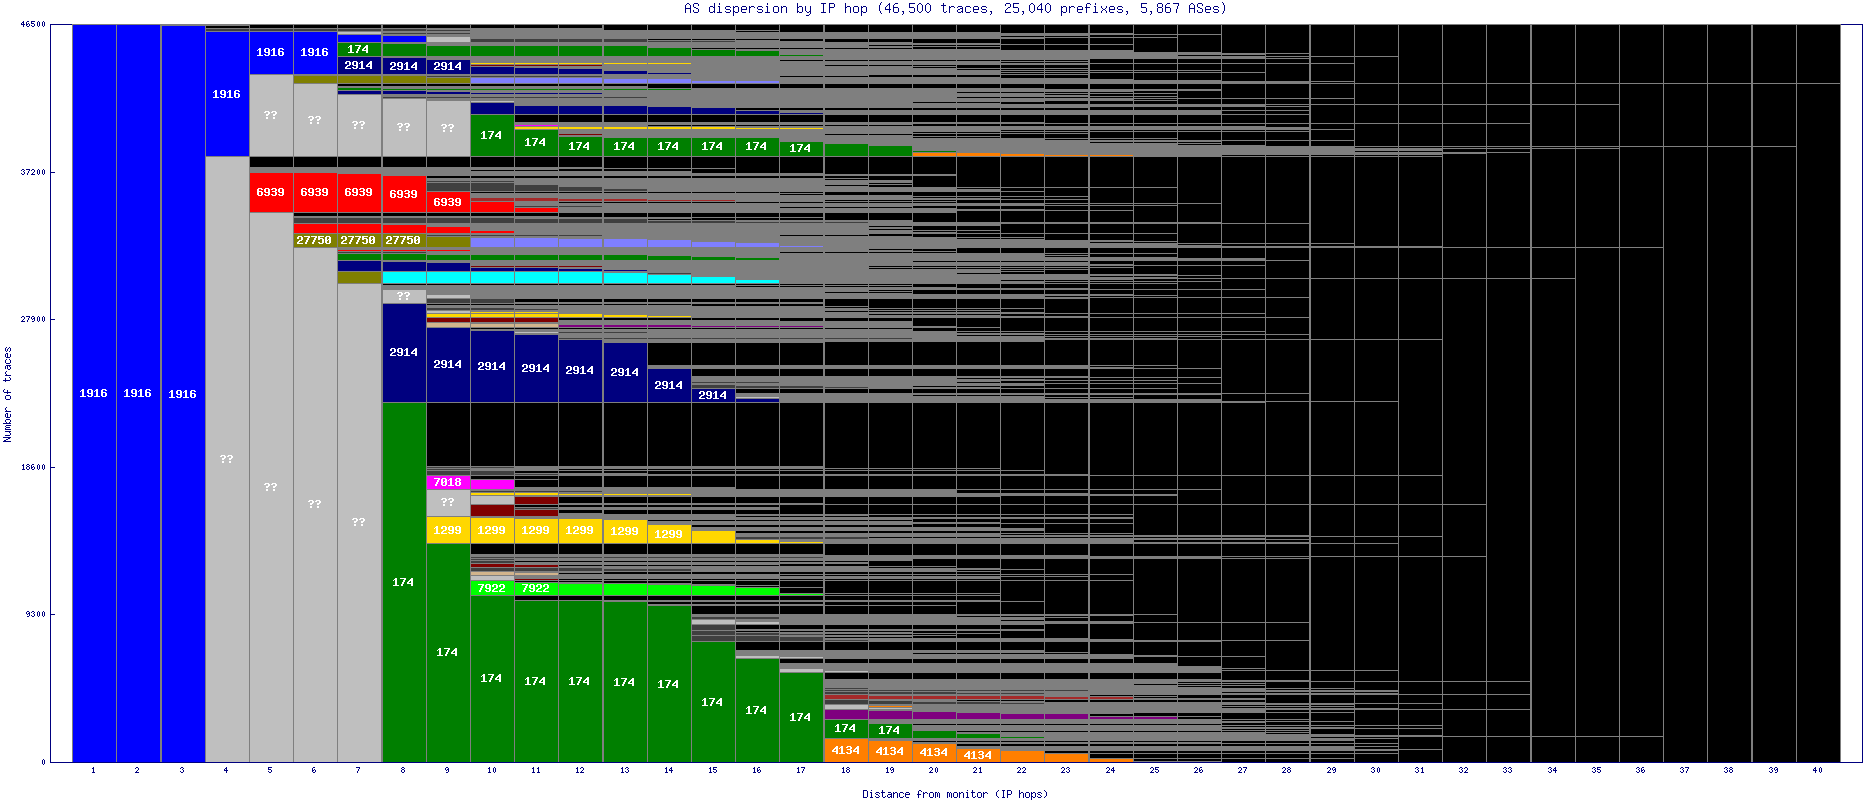Click the y-axis tick label 46500
The width and height of the screenshot is (1863, 800).
[33, 24]
